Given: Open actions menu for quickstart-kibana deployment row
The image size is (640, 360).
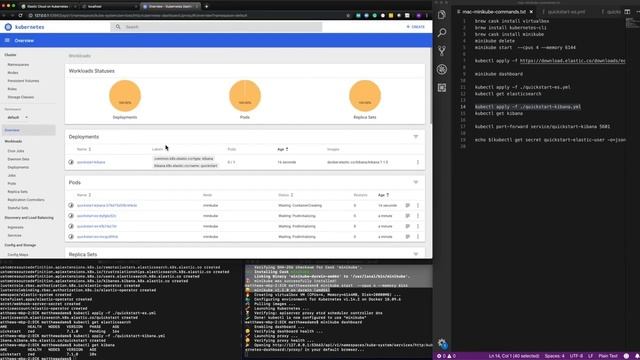Looking at the screenshot, I should pos(418,162).
